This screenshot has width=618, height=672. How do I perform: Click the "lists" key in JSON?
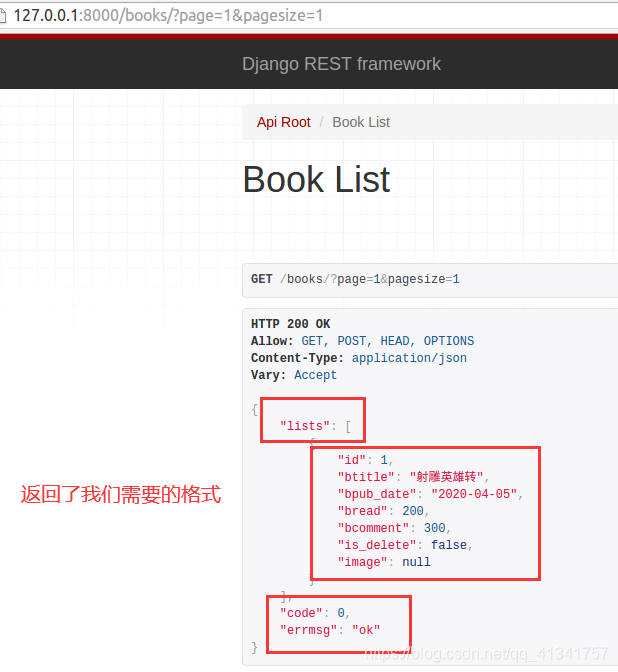point(305,426)
